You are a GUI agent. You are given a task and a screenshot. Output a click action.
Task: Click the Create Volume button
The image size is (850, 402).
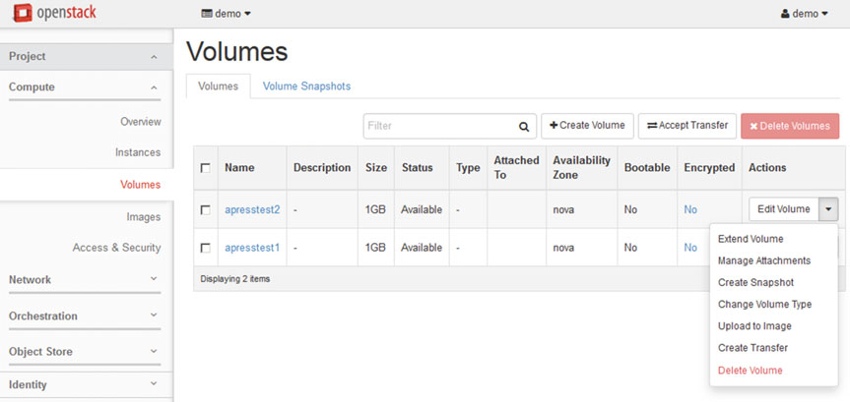coord(587,126)
